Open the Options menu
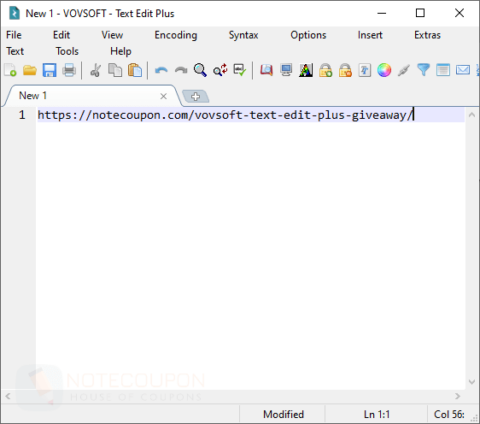The height and width of the screenshot is (424, 480). pos(308,35)
